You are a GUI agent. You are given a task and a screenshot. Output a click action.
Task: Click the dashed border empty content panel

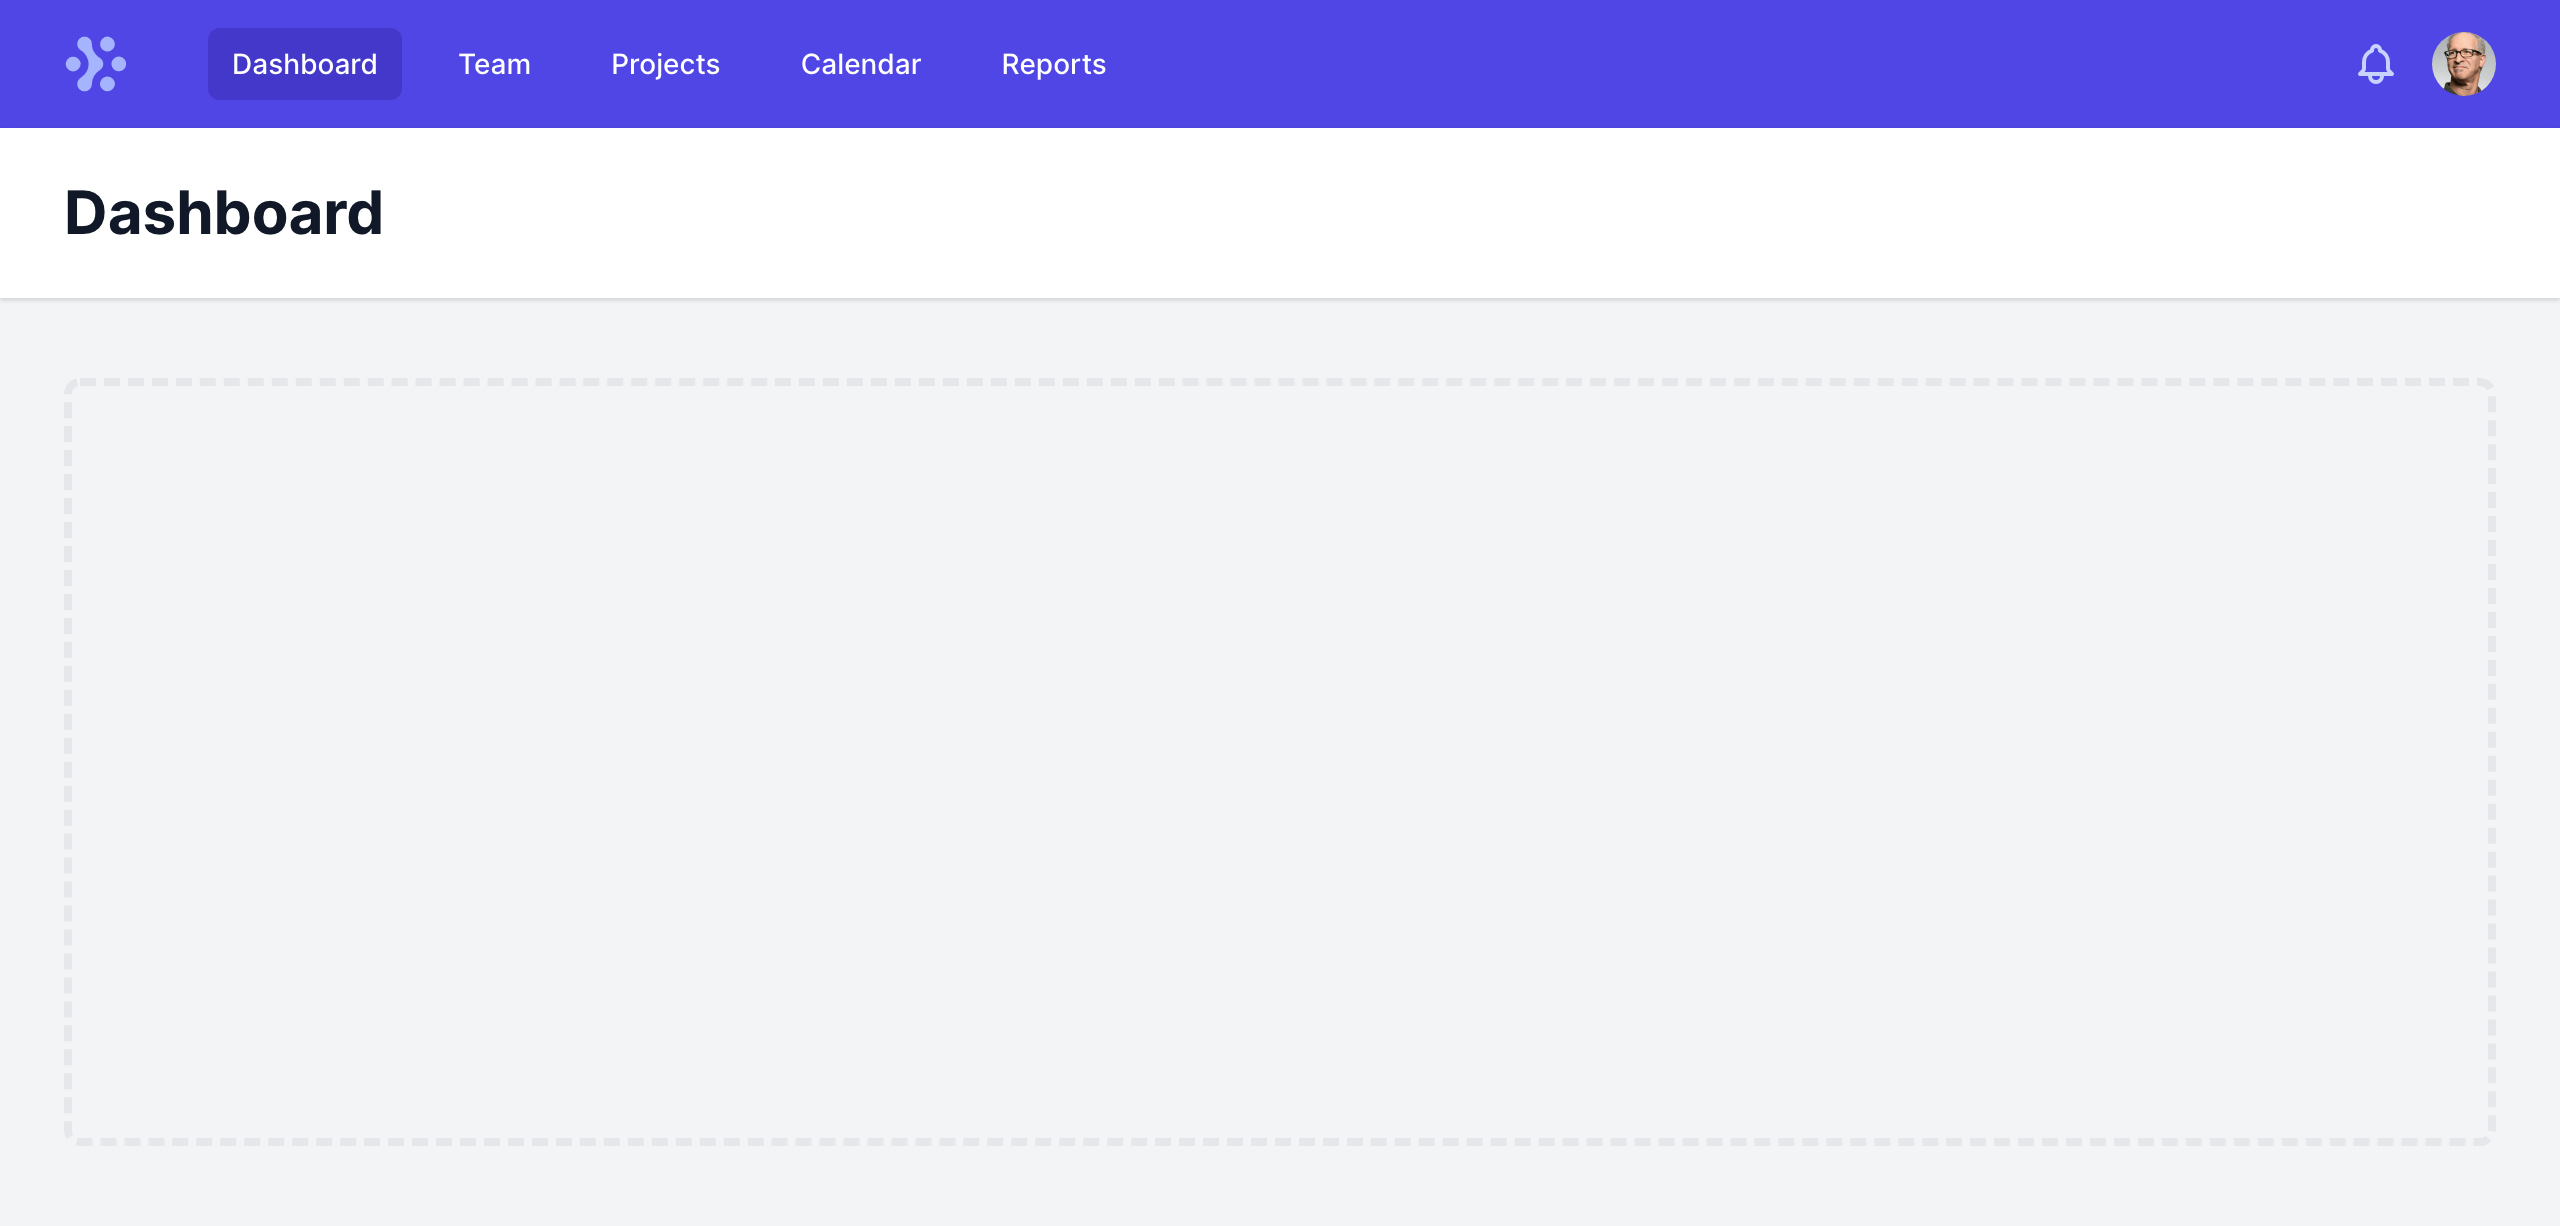(x=1280, y=760)
